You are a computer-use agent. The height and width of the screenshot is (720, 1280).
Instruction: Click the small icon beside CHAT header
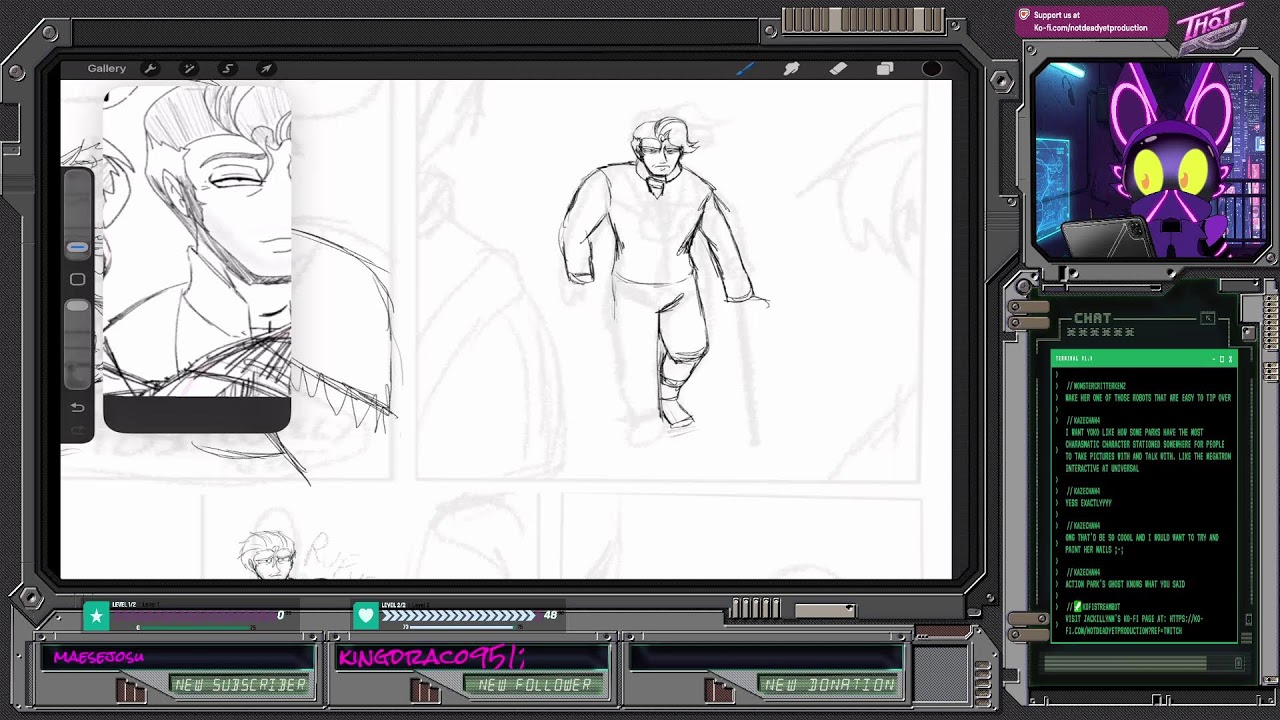(x=1208, y=318)
